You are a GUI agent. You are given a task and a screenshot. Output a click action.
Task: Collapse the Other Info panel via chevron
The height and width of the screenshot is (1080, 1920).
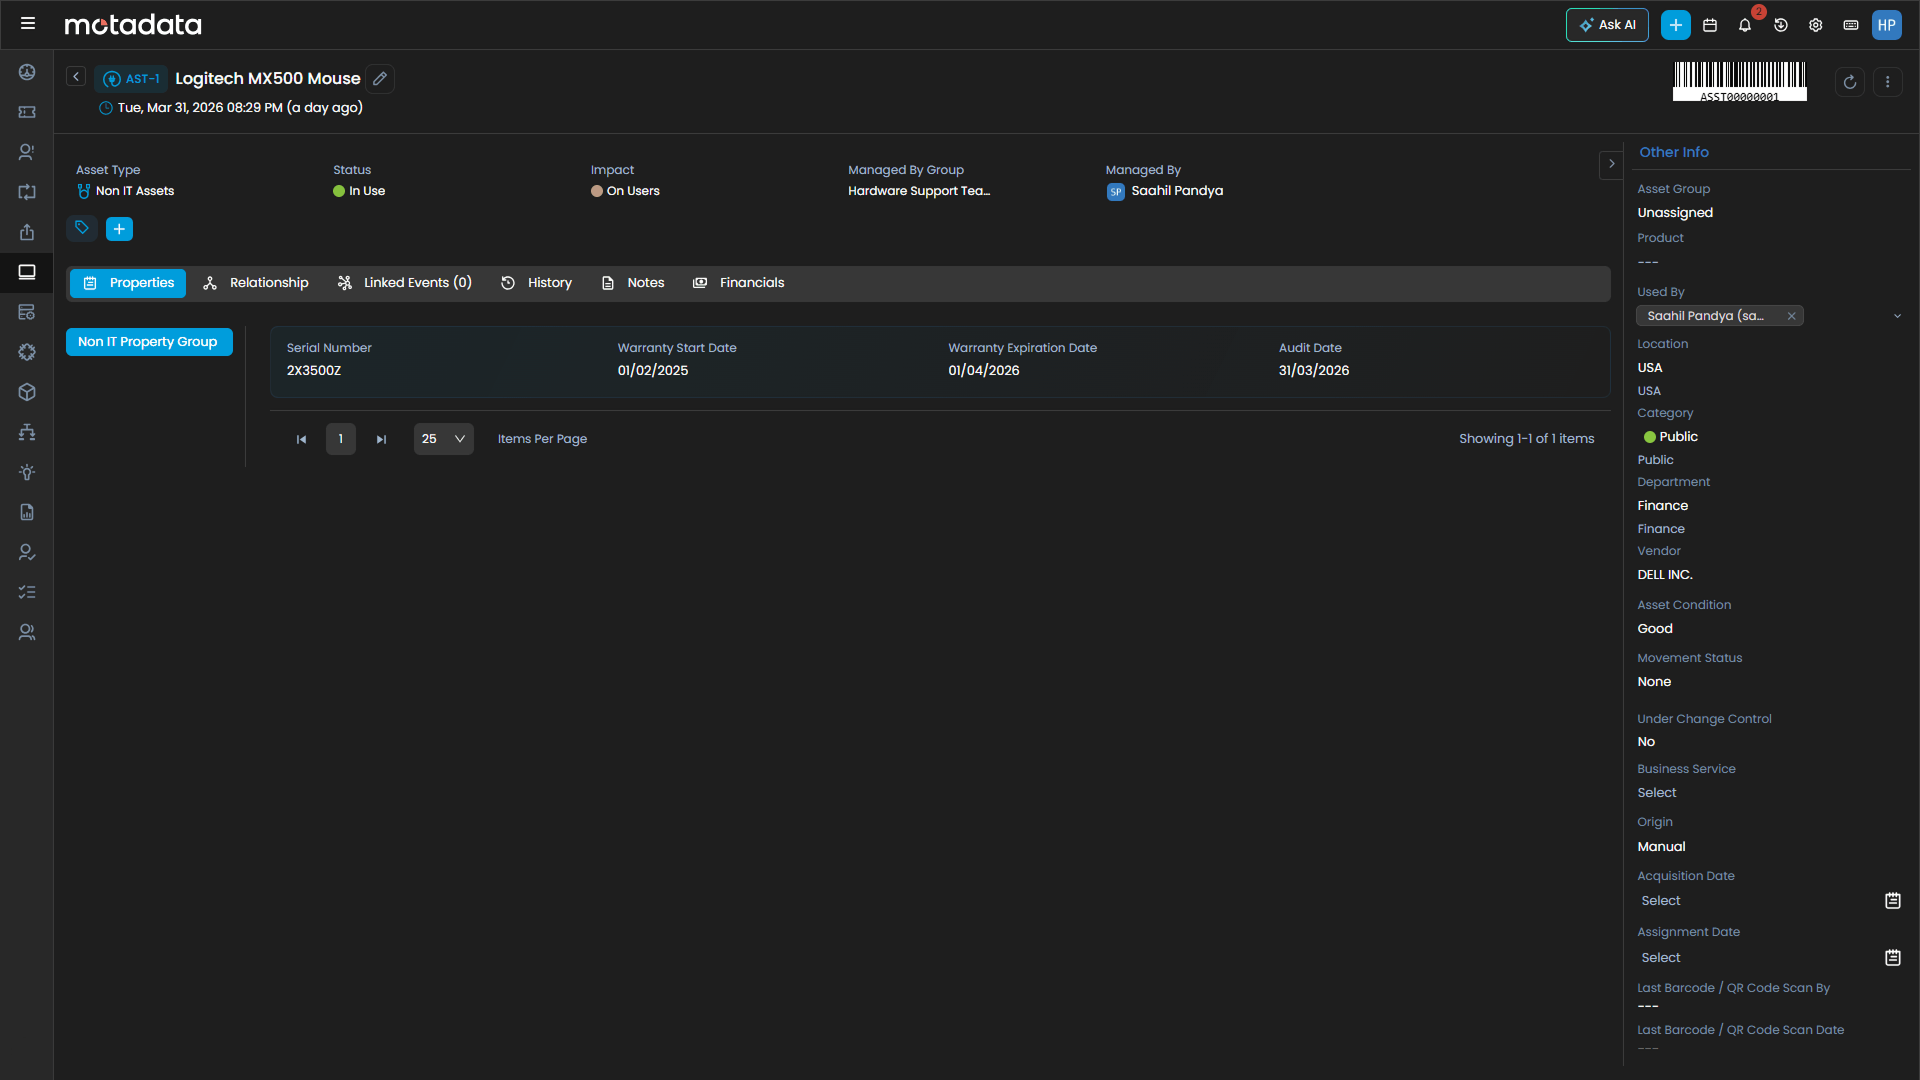coord(1611,164)
